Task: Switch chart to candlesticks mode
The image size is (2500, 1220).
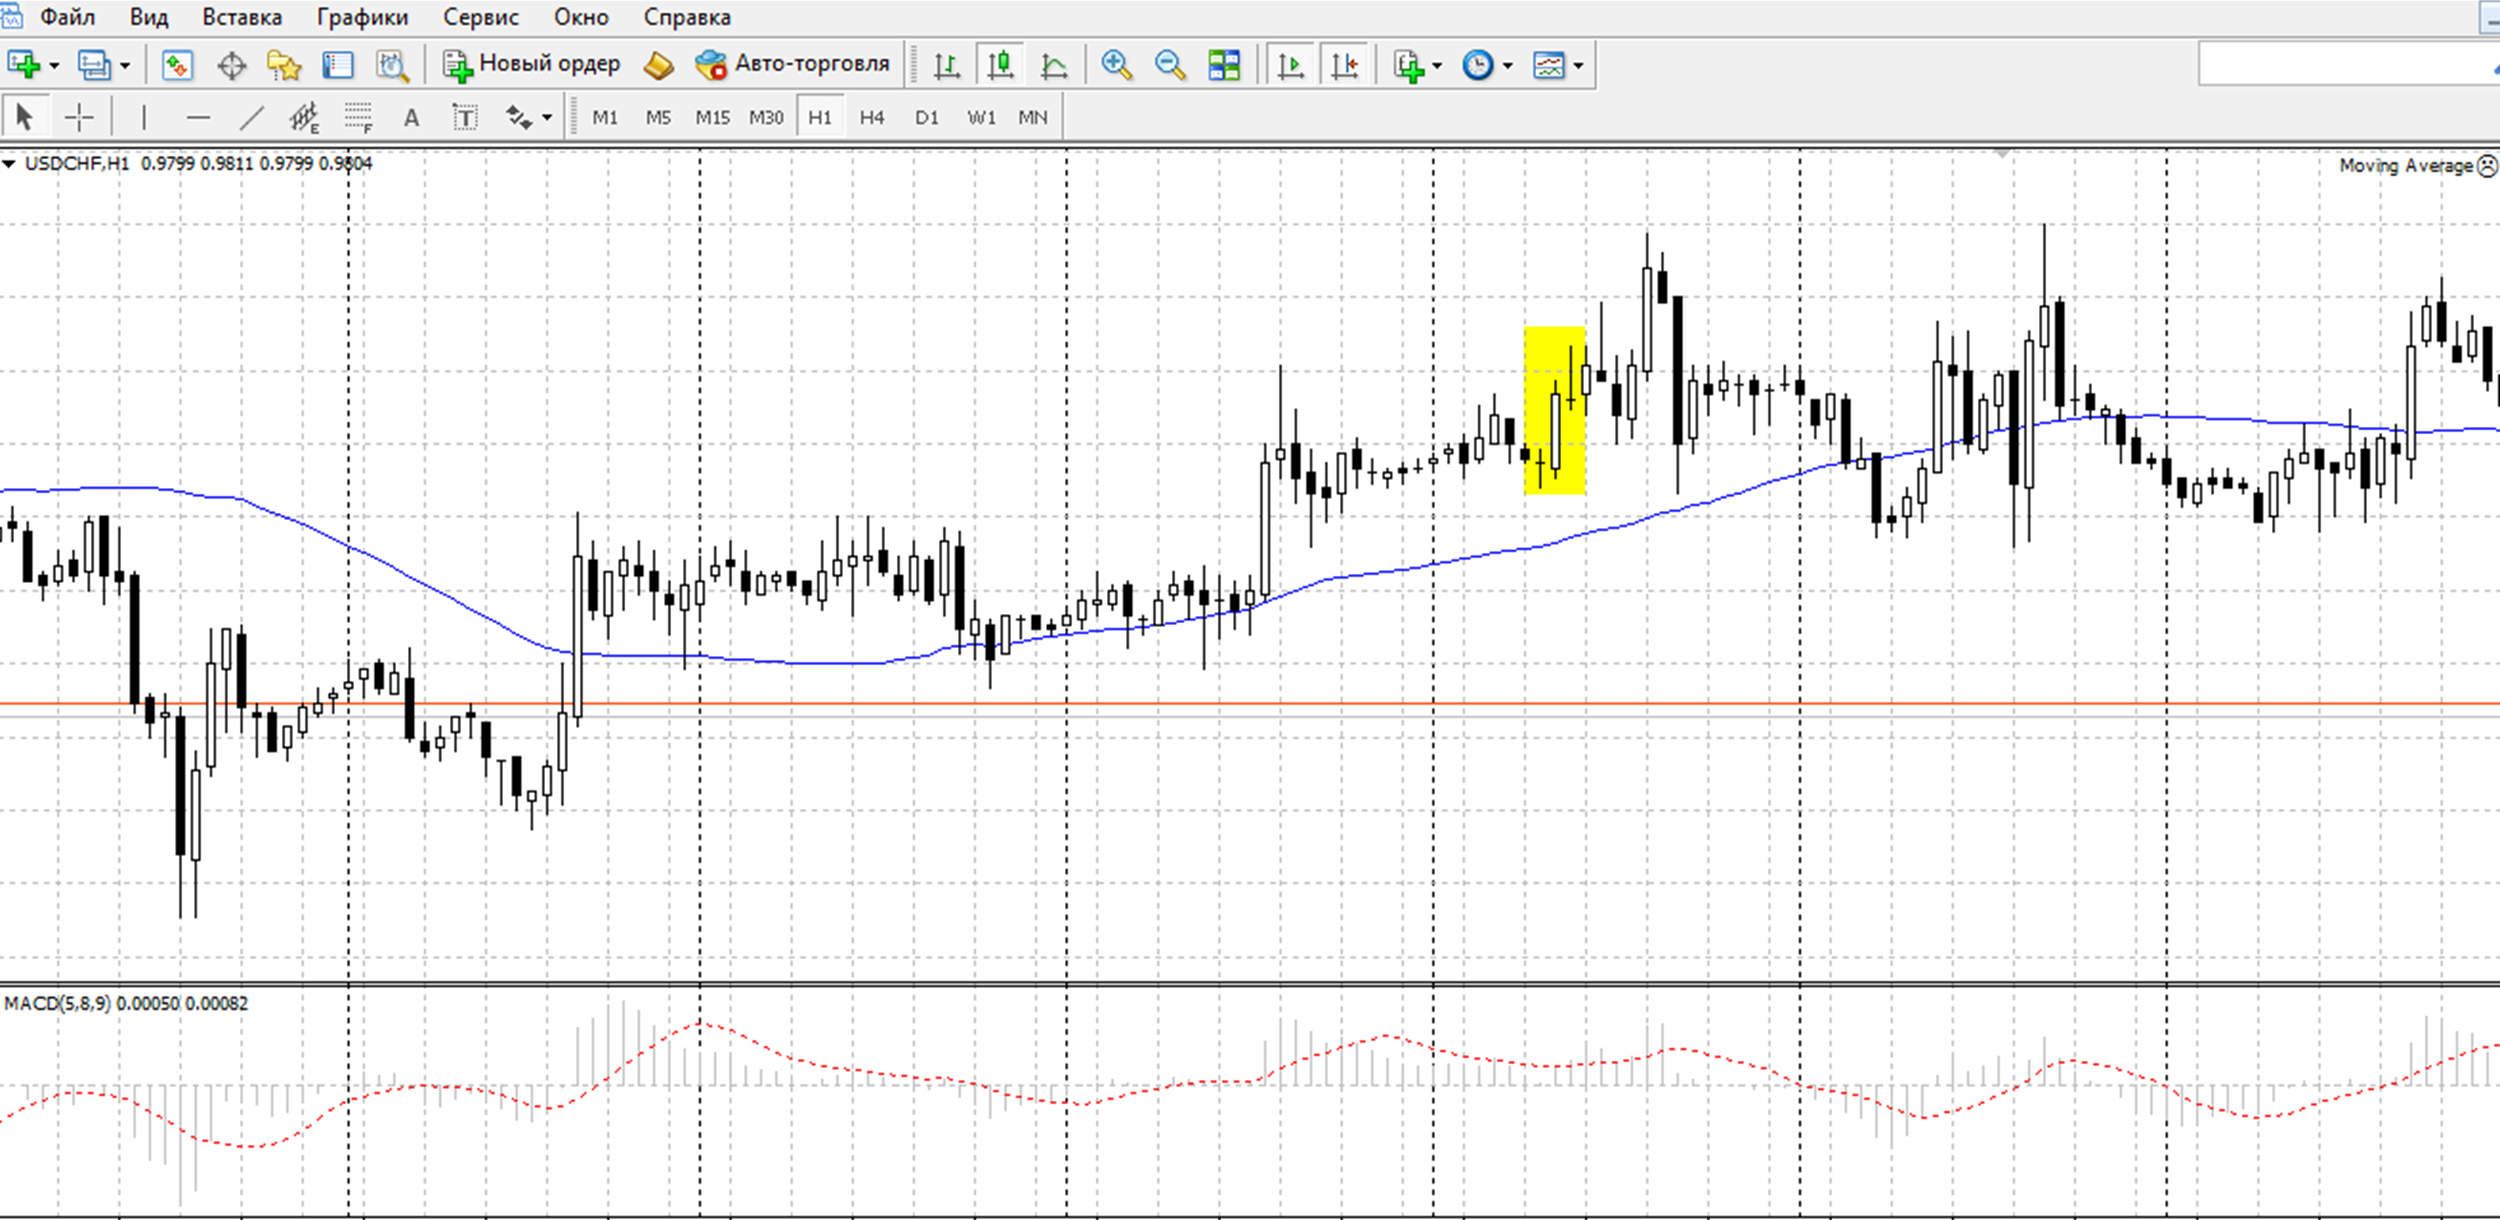Action: pos(1000,65)
